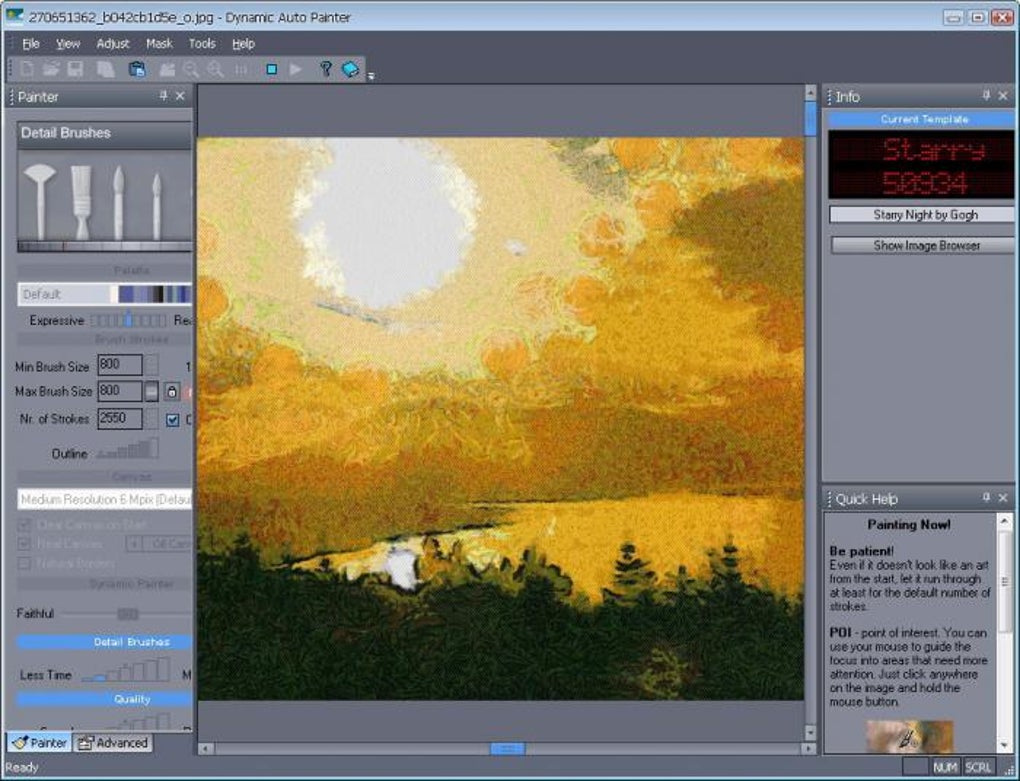Click the Nr. of Strokes stepper
1020x781 pixels.
pyautogui.click(x=151, y=419)
